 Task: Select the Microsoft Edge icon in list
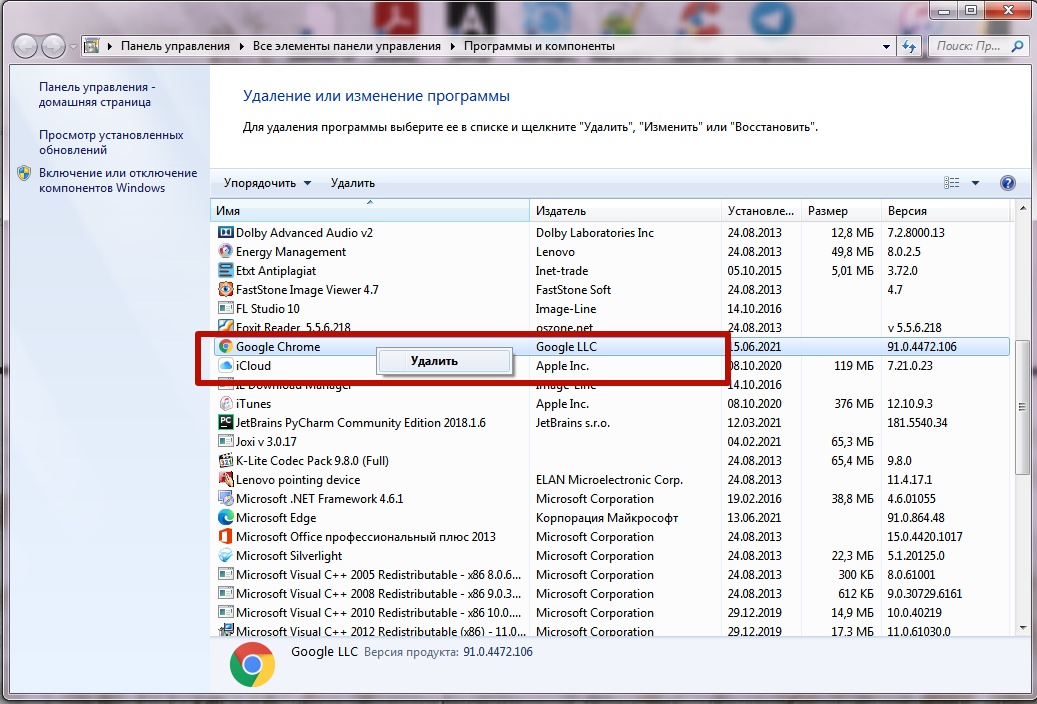point(226,518)
